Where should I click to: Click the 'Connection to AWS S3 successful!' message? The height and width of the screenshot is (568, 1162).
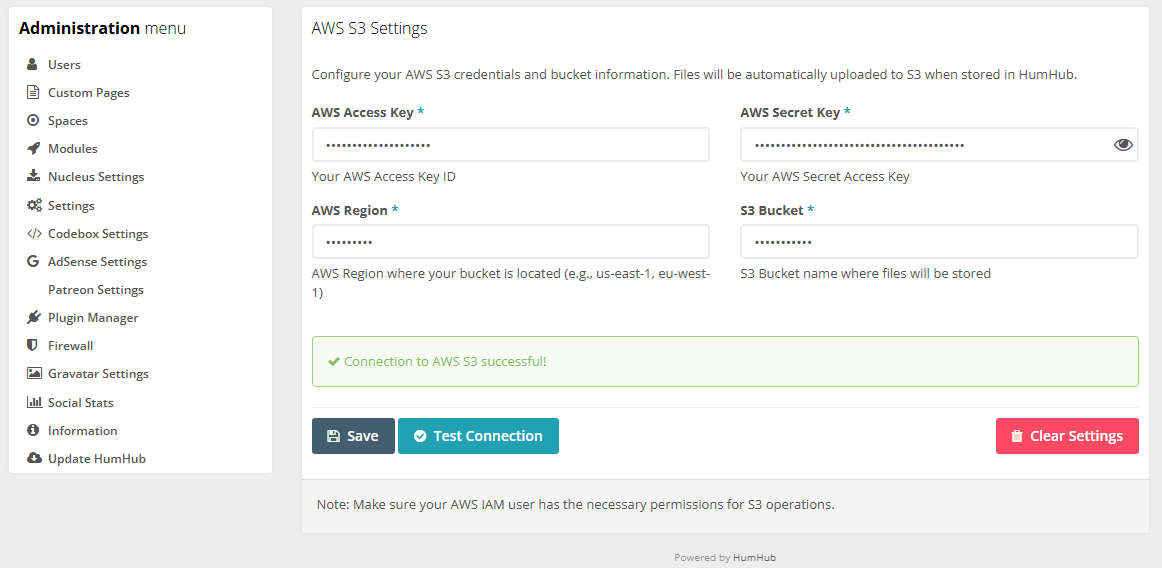click(445, 362)
